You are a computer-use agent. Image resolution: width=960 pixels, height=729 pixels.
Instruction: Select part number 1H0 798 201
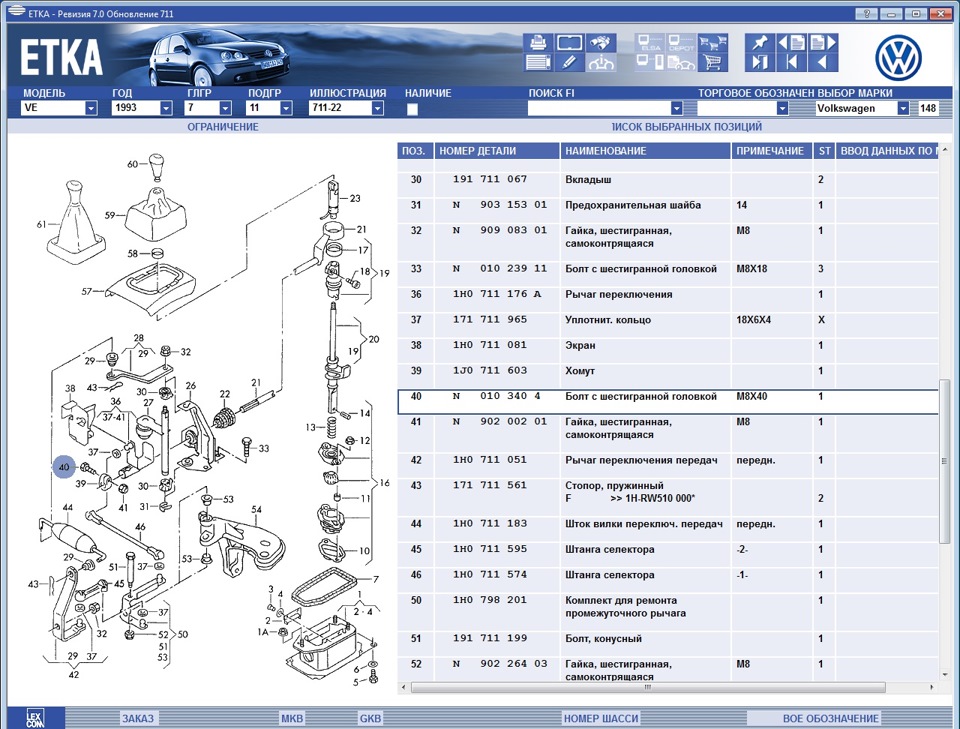(x=490, y=600)
